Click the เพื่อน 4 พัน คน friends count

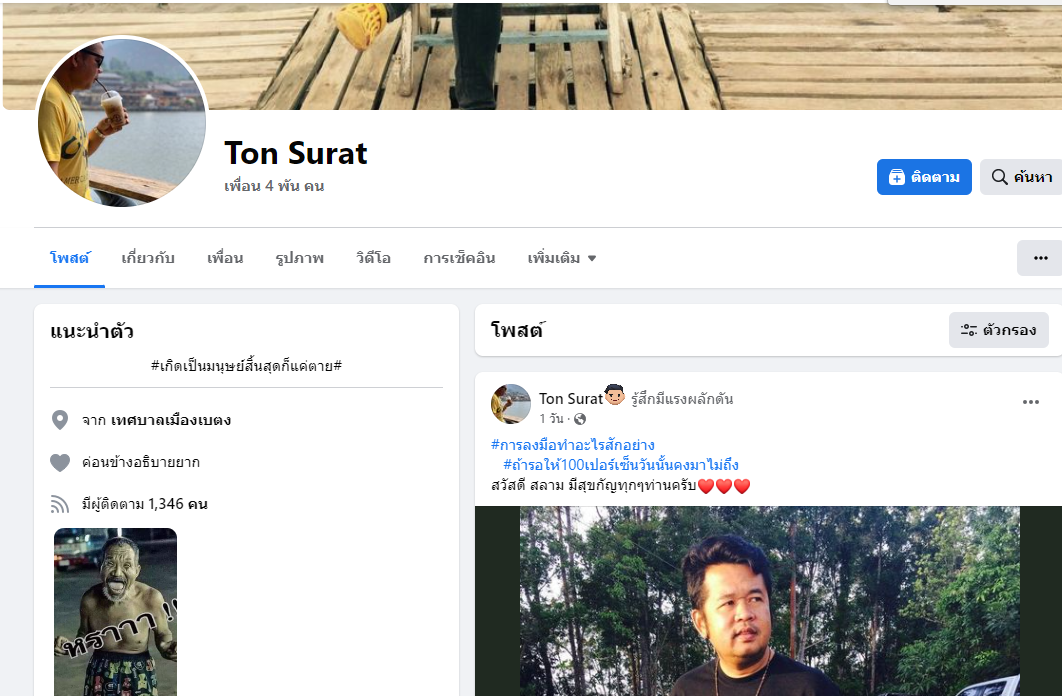click(274, 186)
